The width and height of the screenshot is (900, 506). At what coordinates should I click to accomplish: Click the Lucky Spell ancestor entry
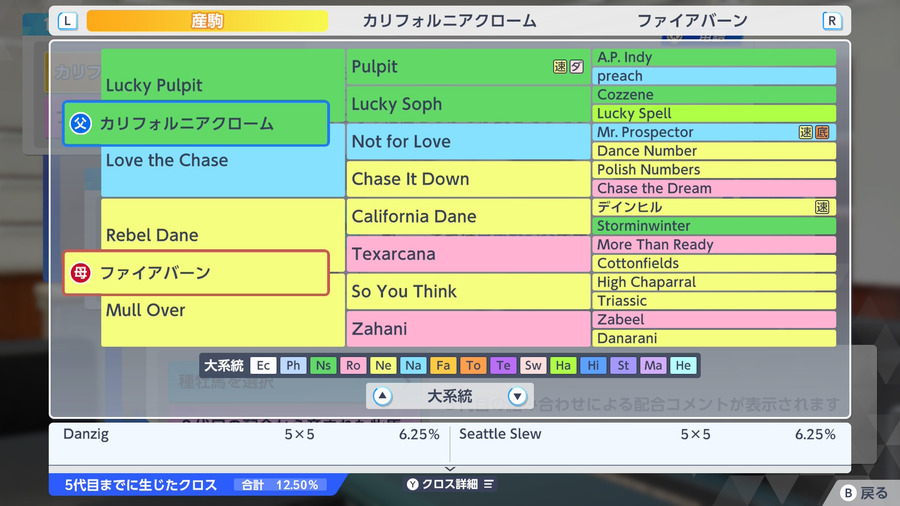point(714,114)
